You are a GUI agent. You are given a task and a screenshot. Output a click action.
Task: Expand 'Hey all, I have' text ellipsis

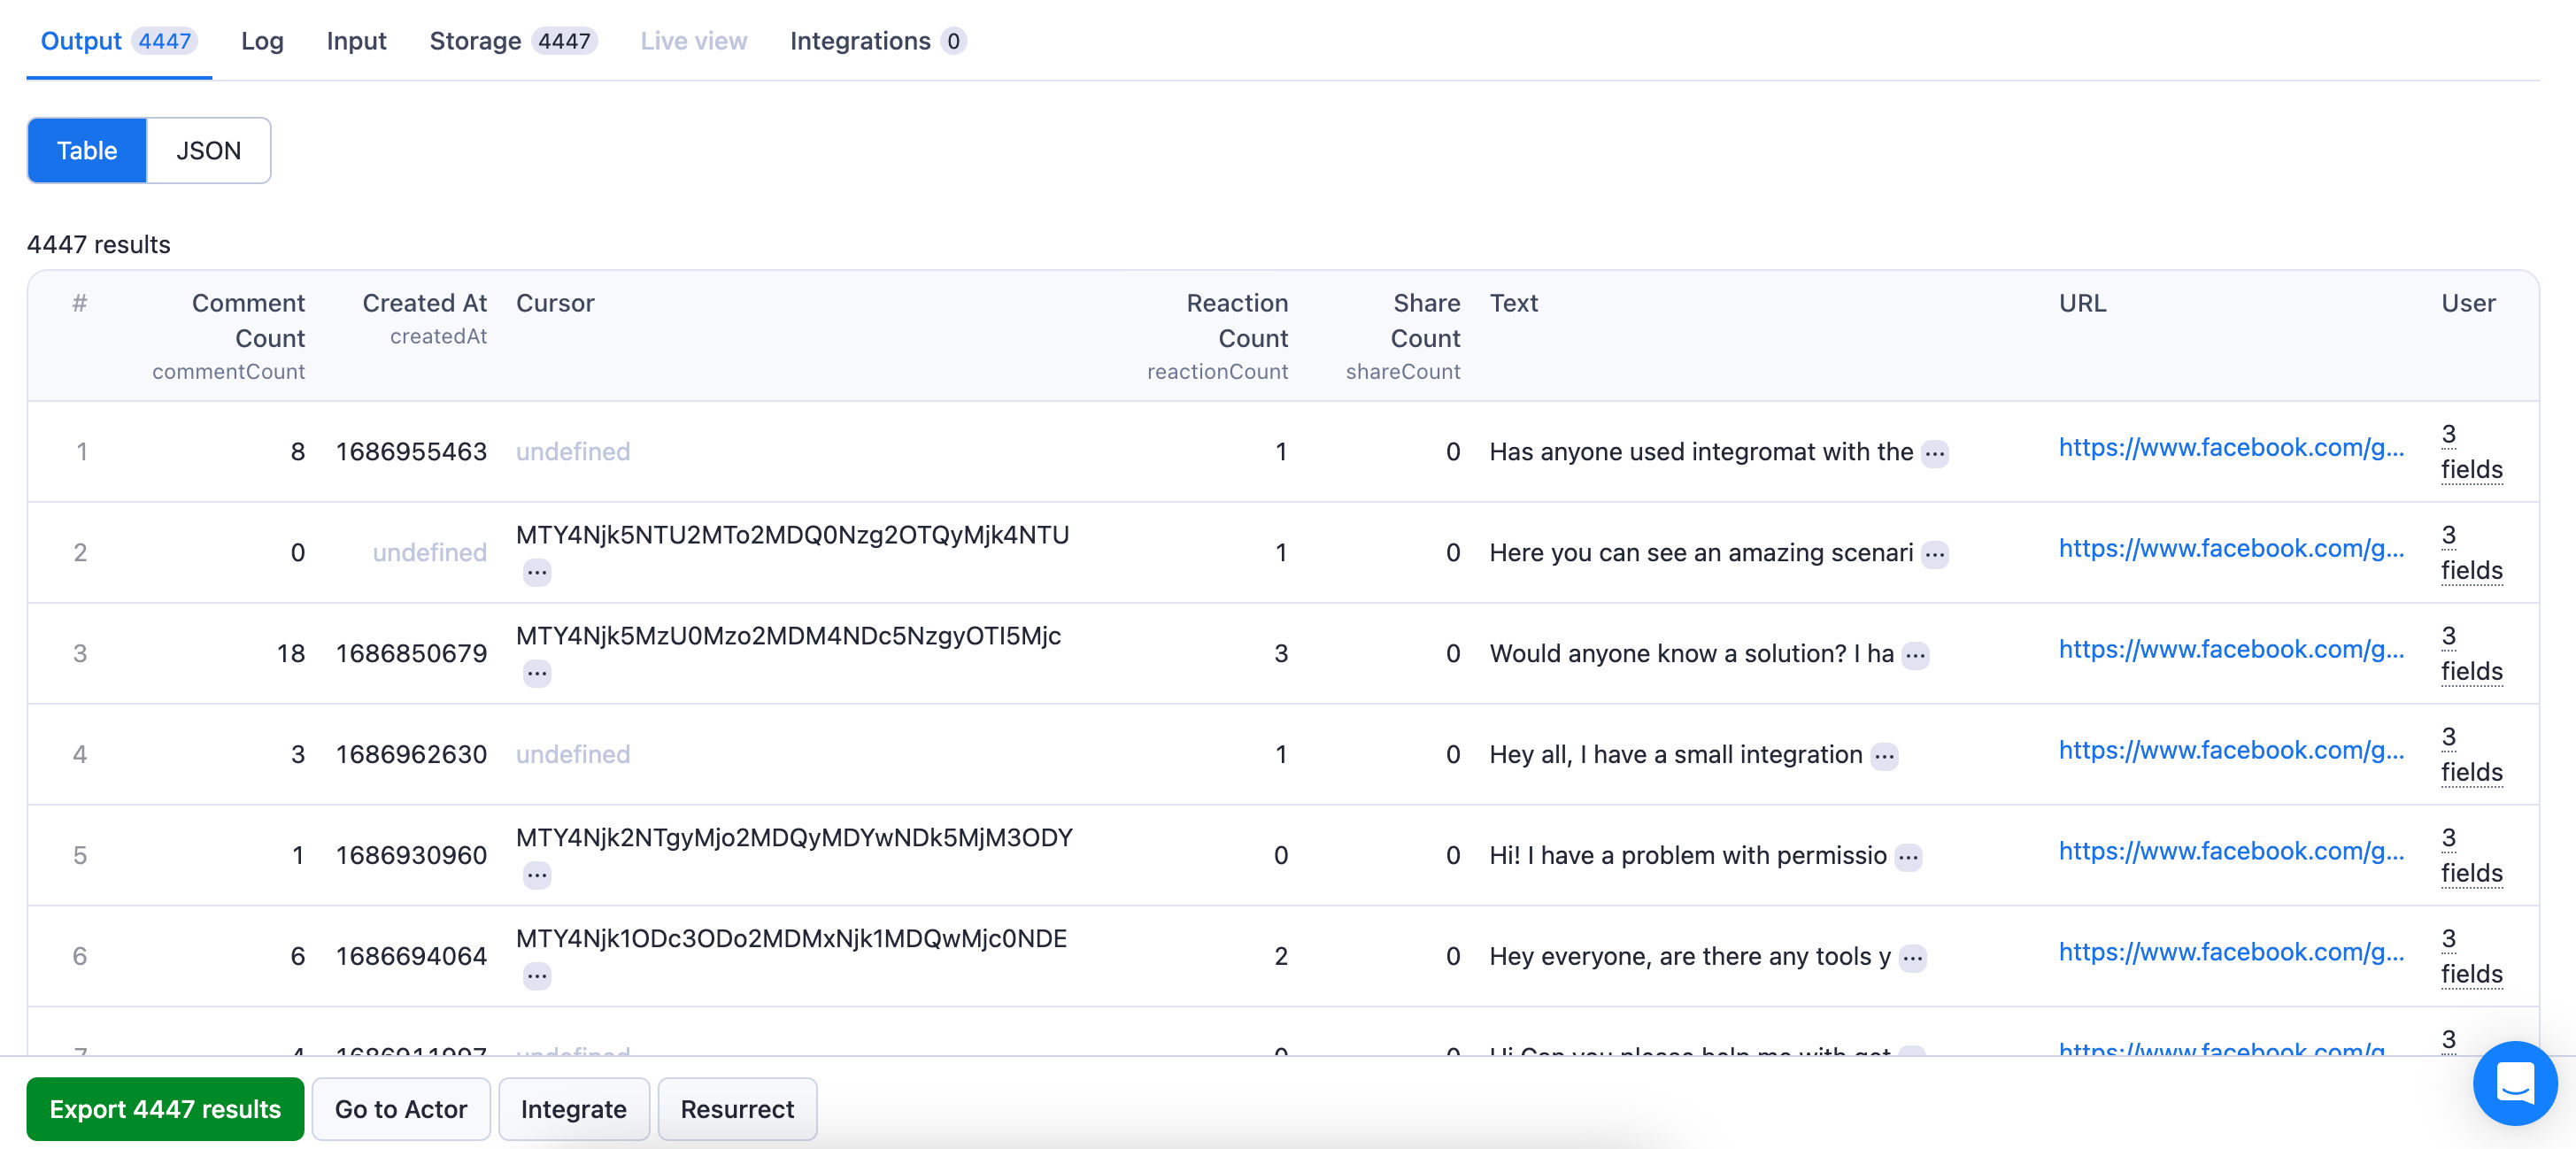point(1884,756)
